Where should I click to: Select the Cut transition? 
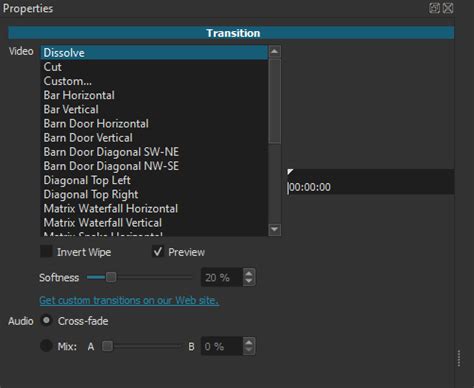[154, 67]
